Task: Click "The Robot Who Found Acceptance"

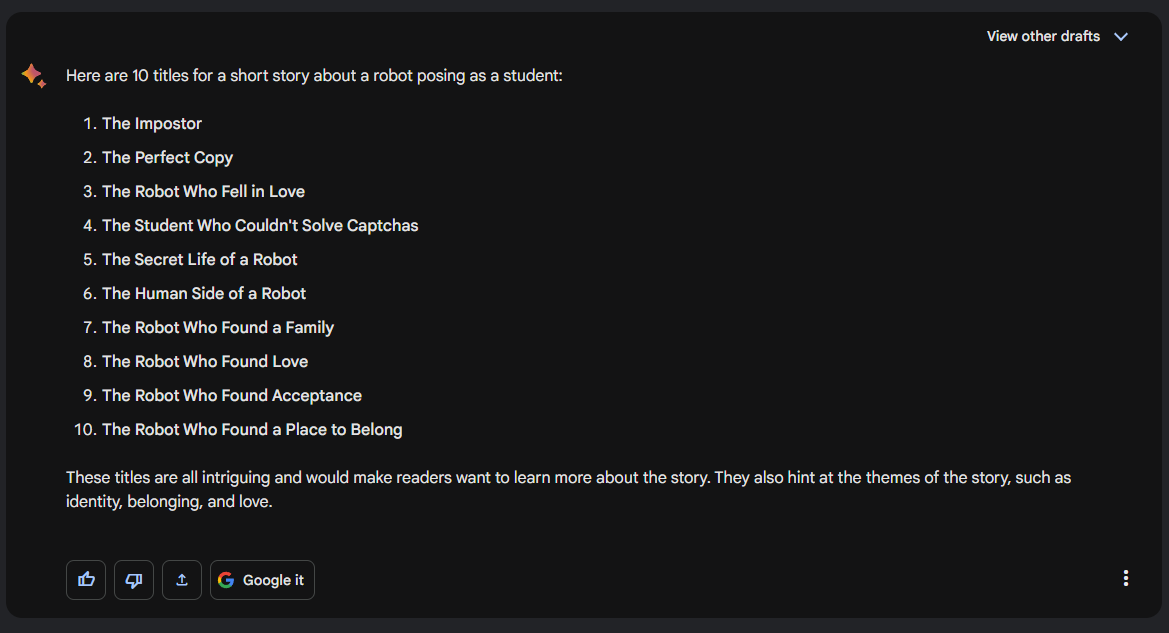Action: pyautogui.click(x=232, y=396)
